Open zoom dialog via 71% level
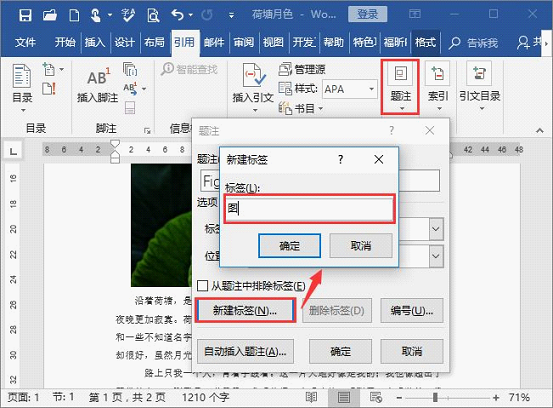The height and width of the screenshot is (408, 553). point(519,397)
